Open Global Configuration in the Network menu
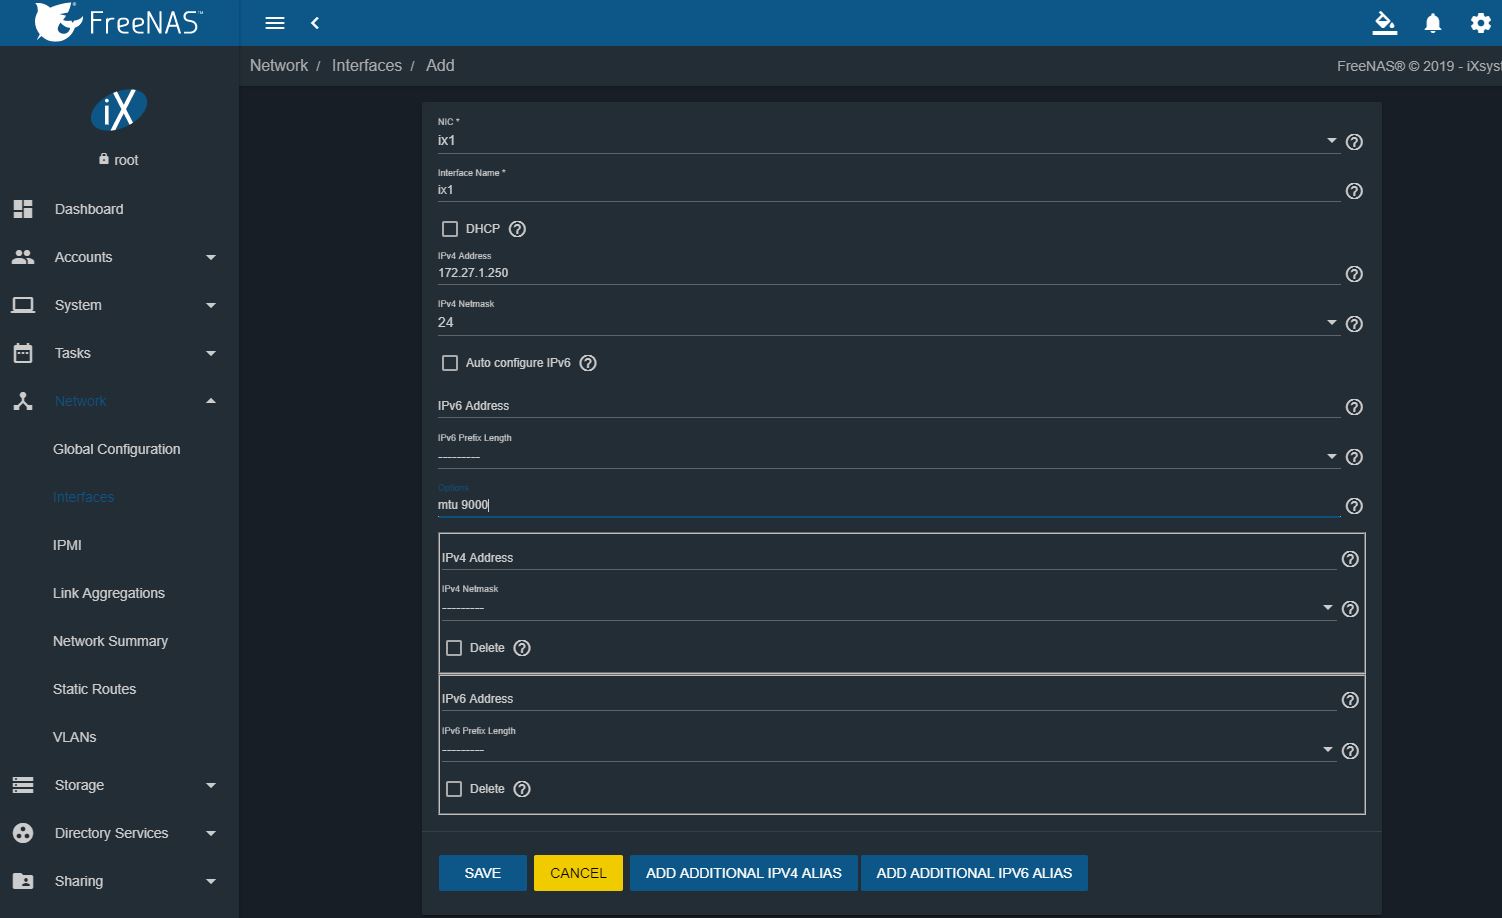Image resolution: width=1502 pixels, height=918 pixels. coord(116,449)
